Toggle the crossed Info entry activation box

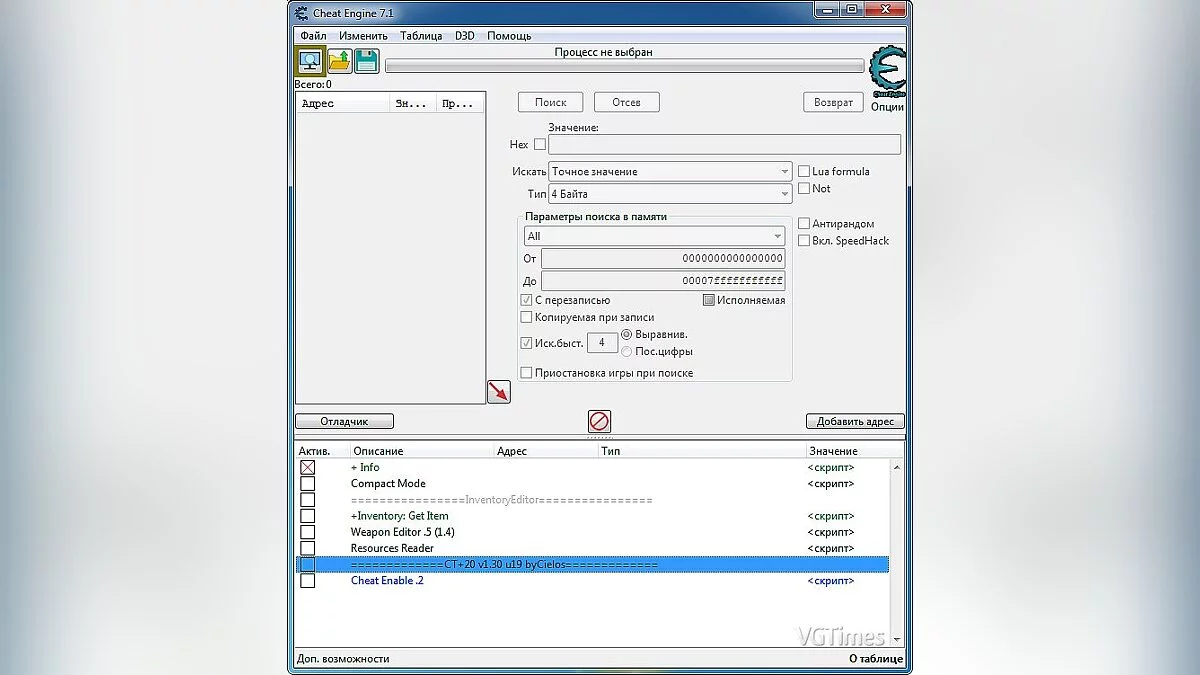click(308, 467)
